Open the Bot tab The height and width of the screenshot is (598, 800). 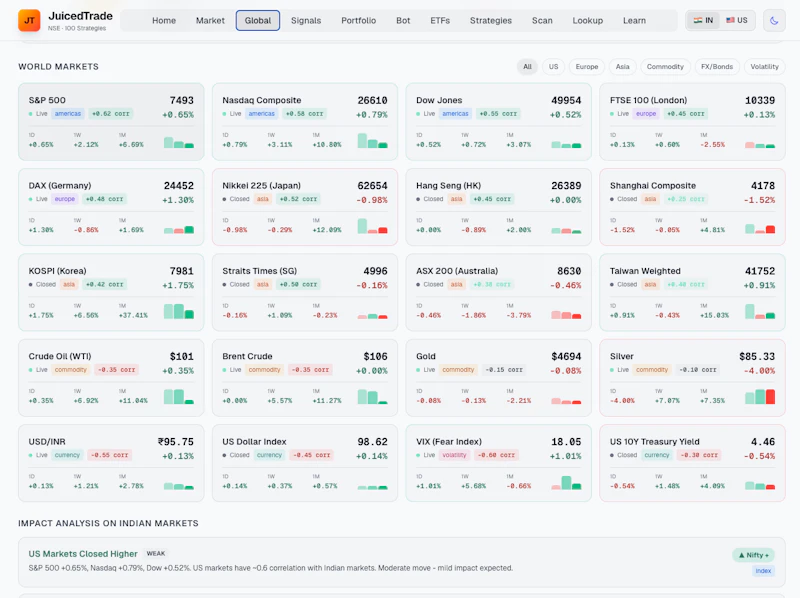click(x=403, y=20)
